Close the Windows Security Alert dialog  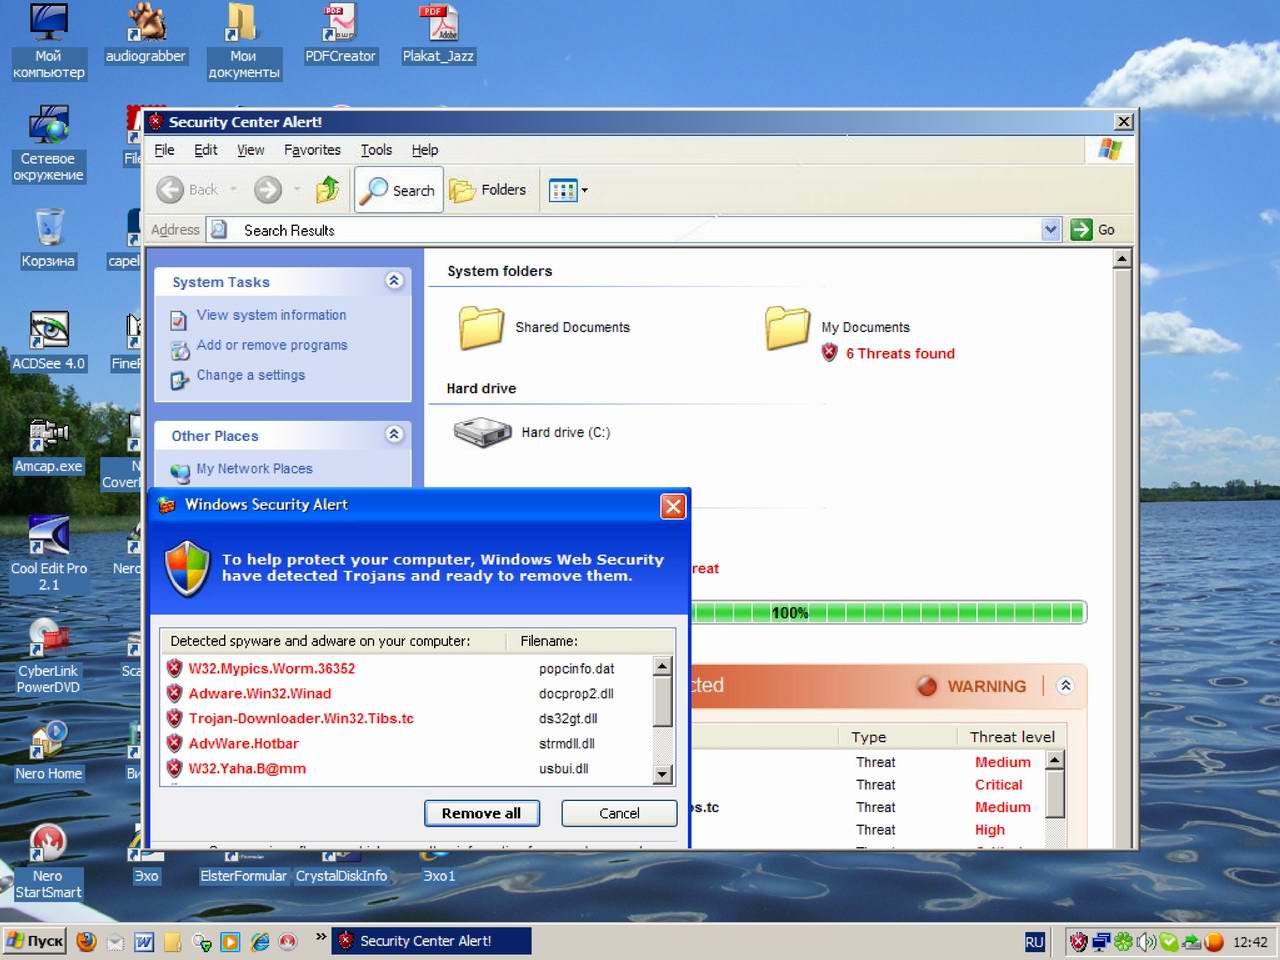[673, 506]
